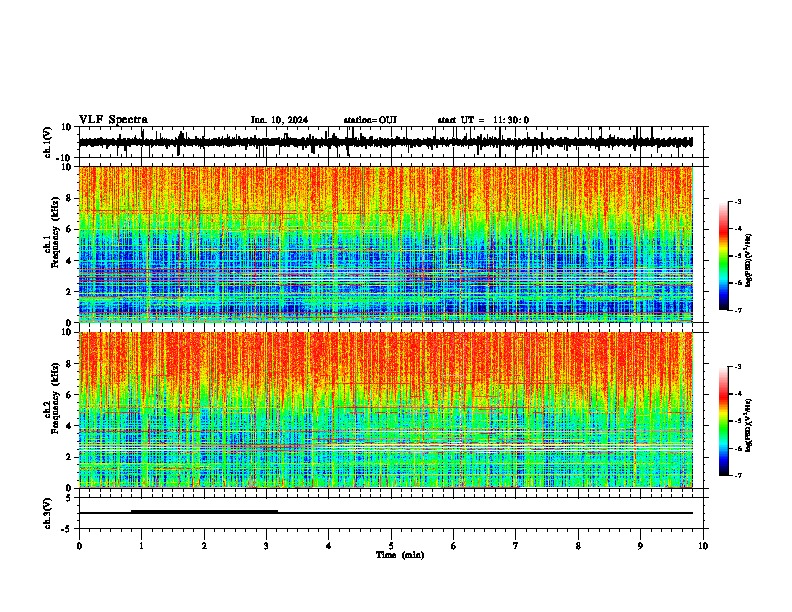Select the date label "Jan. 10, 2024"

(279, 120)
